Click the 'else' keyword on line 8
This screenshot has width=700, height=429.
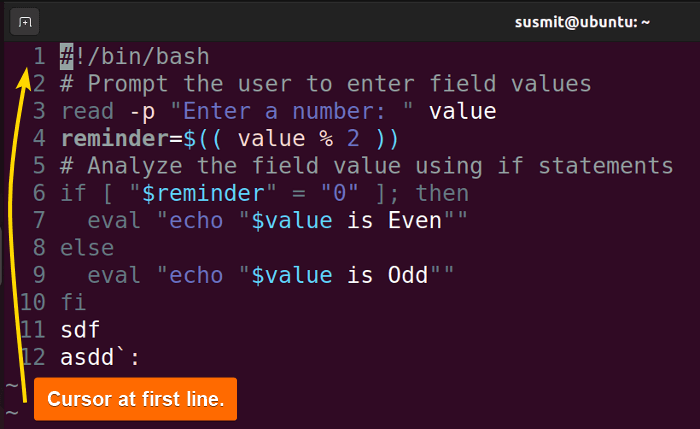(87, 248)
